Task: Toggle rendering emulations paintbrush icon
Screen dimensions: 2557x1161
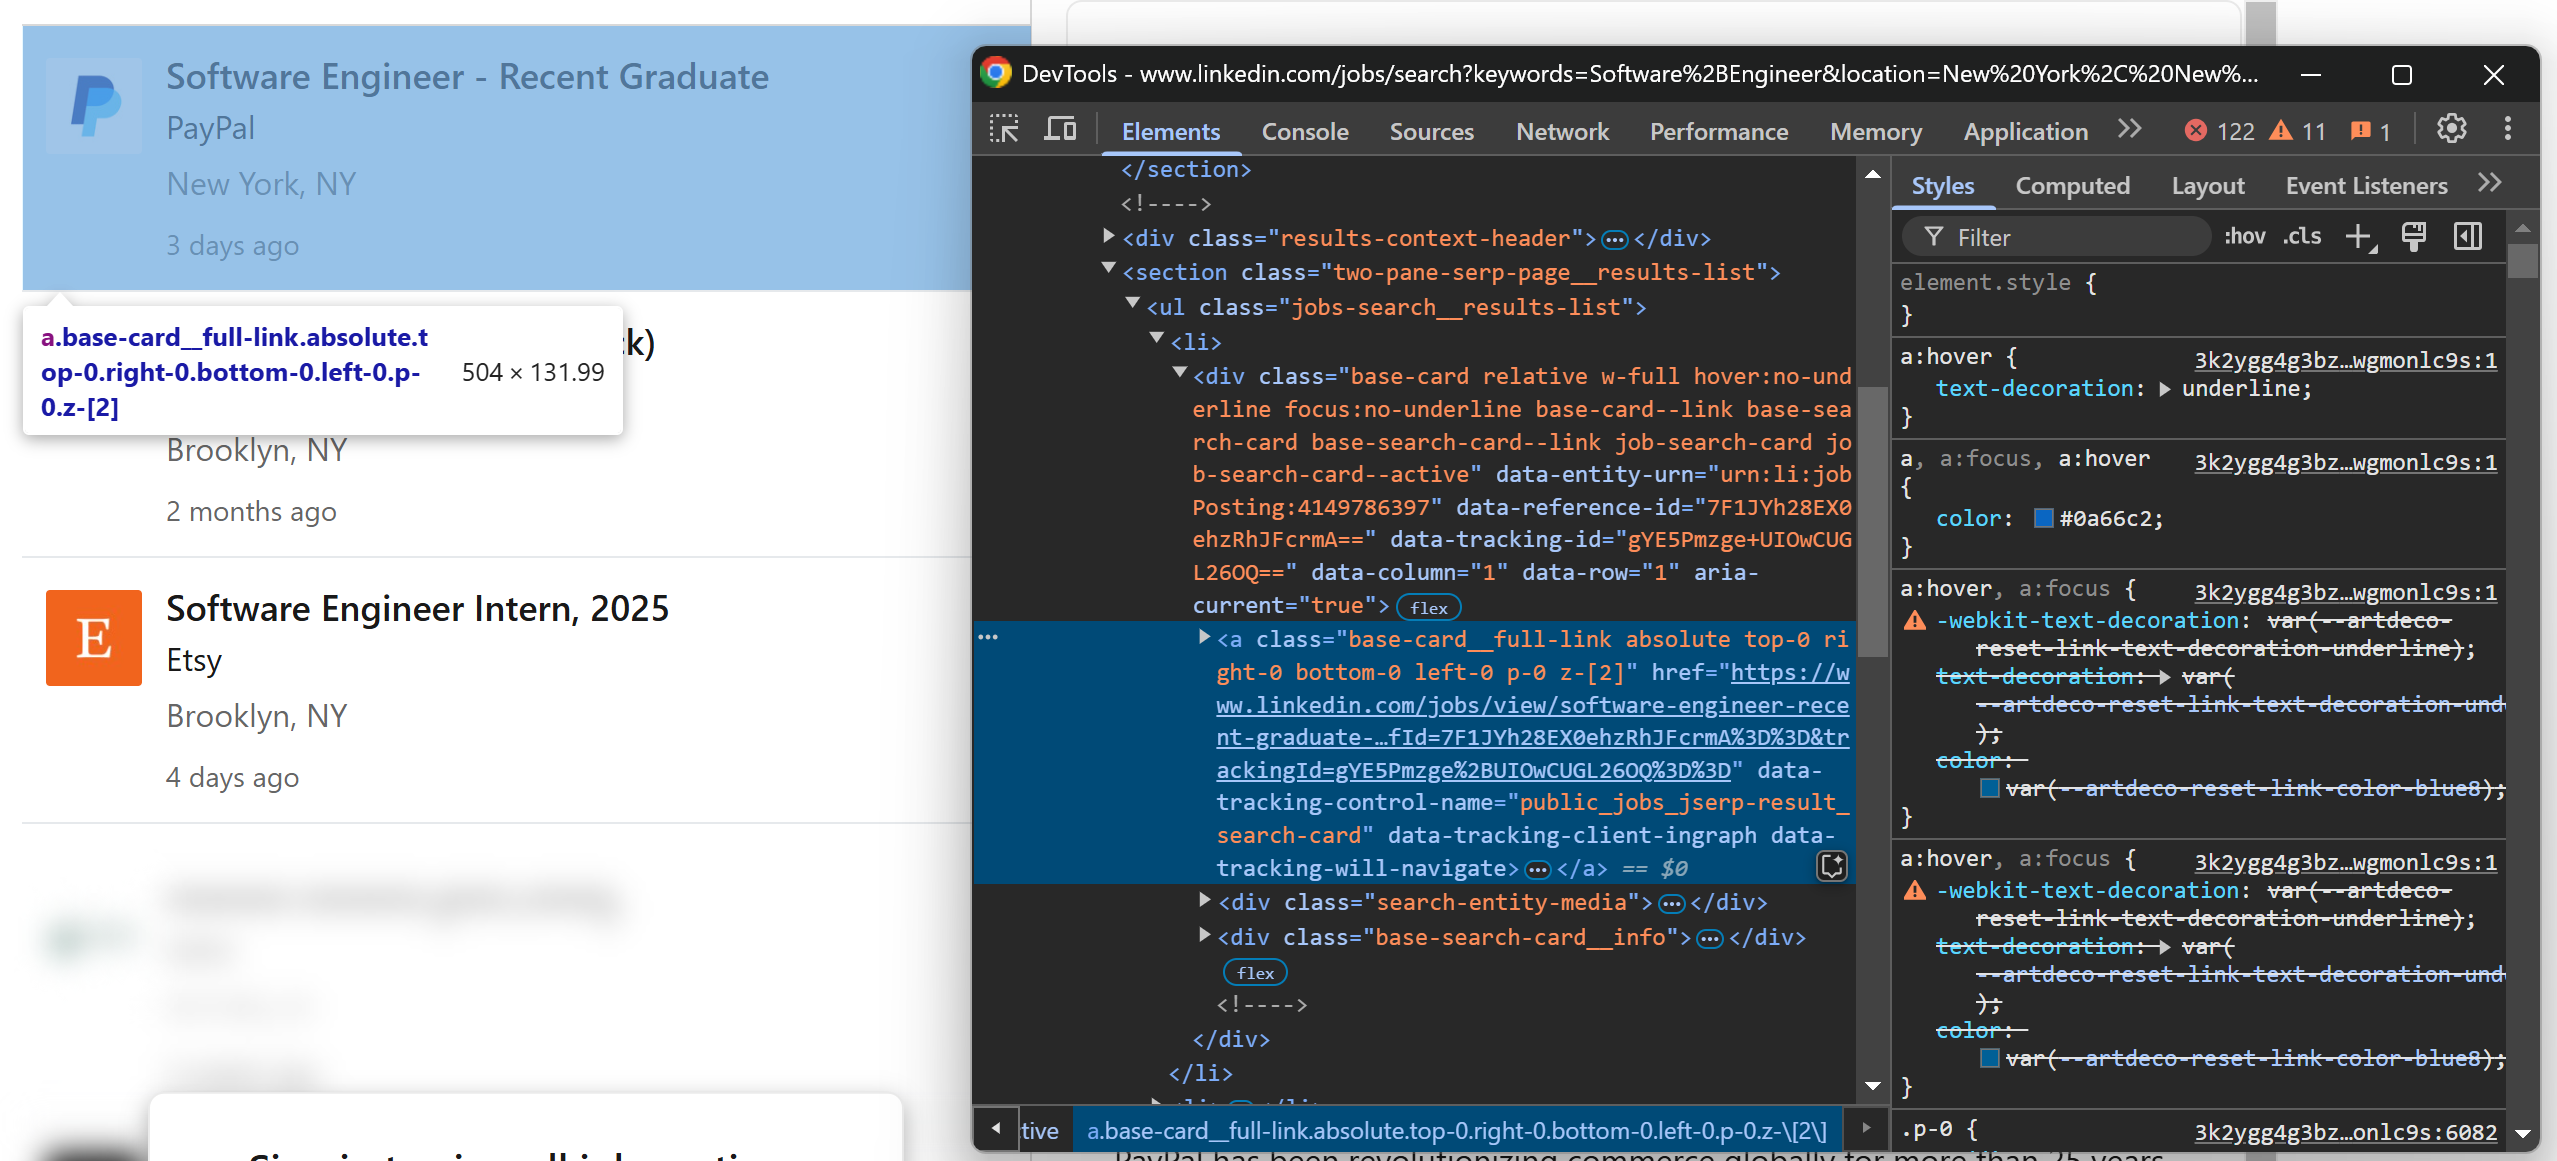Action: 2413,237
